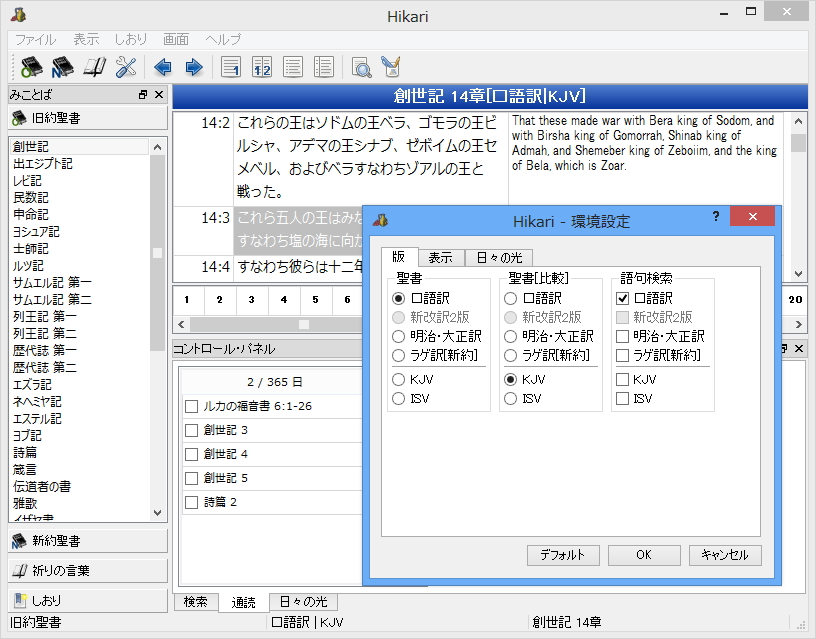Open word search with the magnifier icon

[x=361, y=67]
